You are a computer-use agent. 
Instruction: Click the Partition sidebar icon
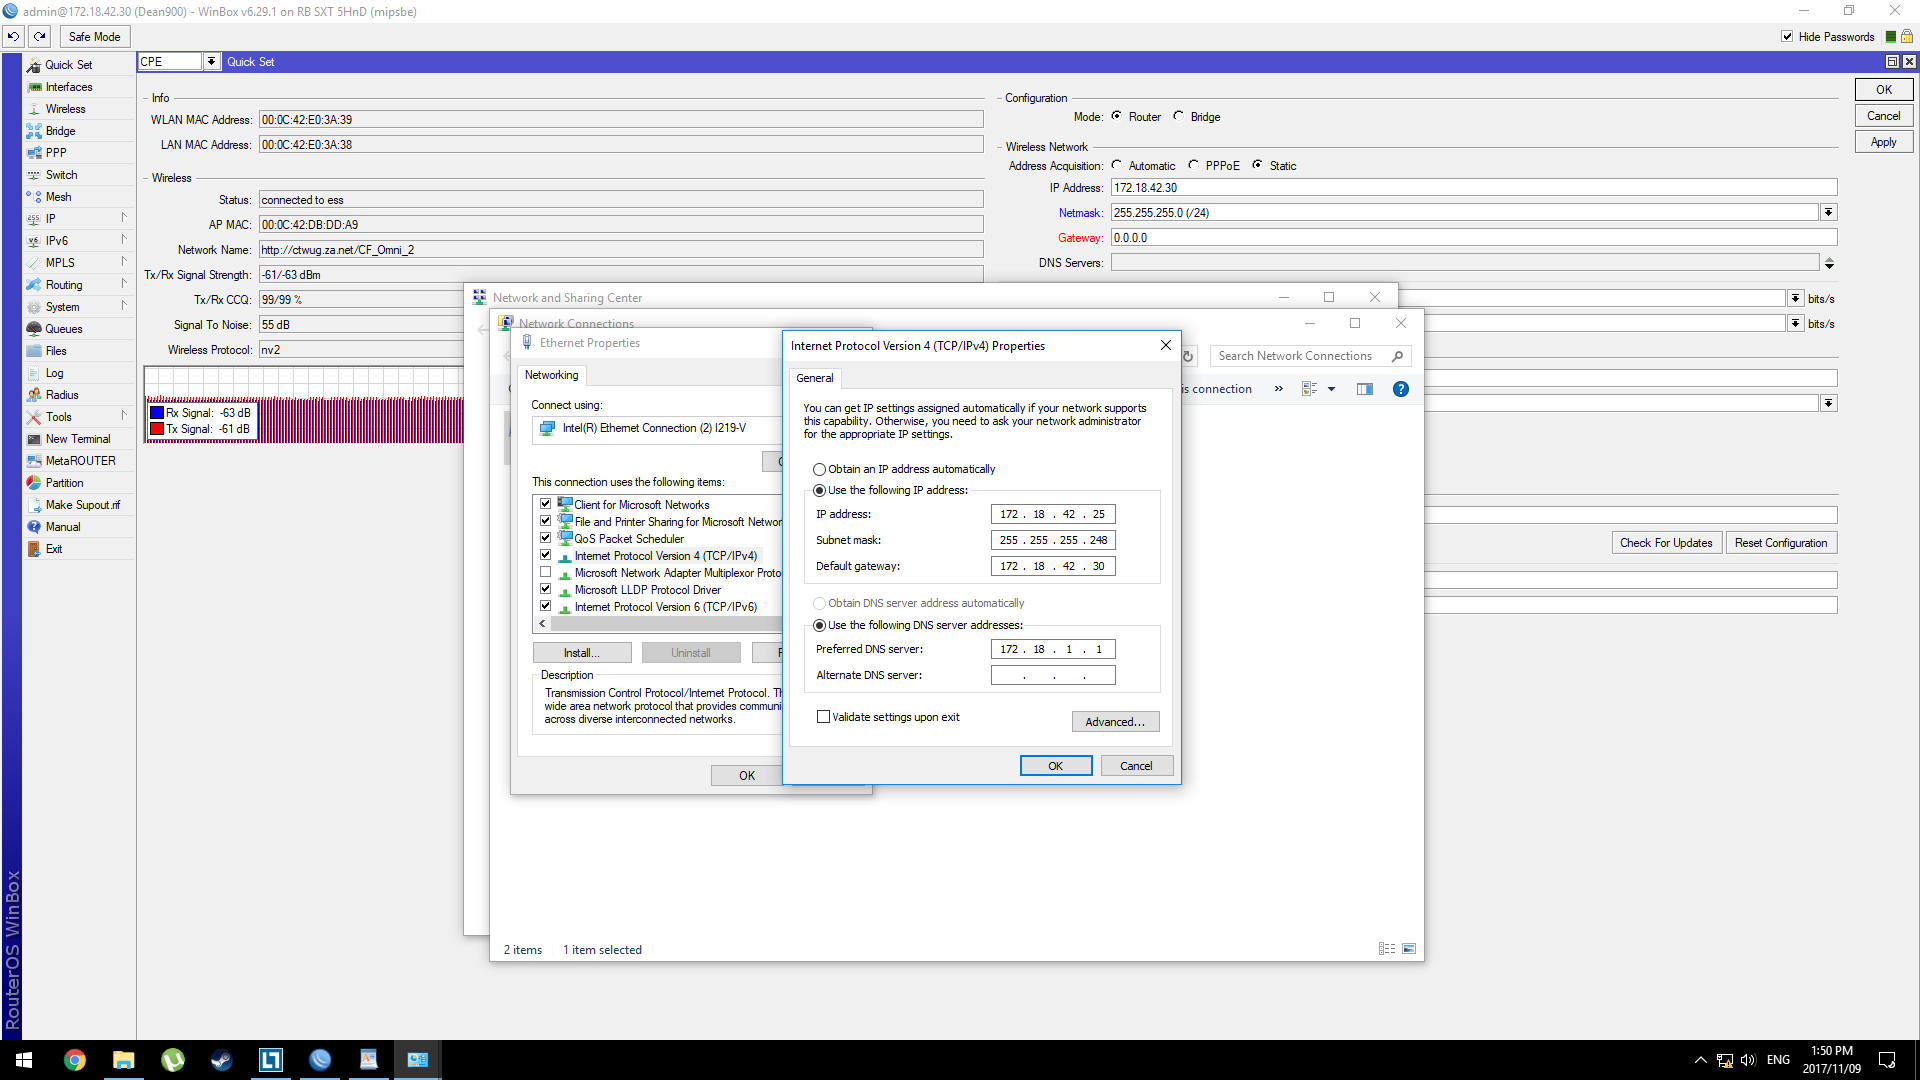pyautogui.click(x=34, y=483)
